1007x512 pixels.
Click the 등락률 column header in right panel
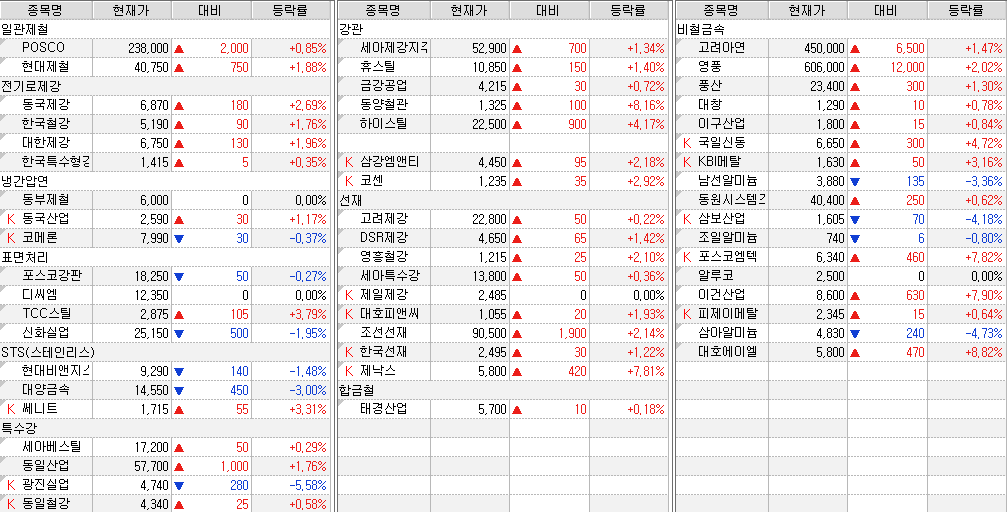(966, 10)
